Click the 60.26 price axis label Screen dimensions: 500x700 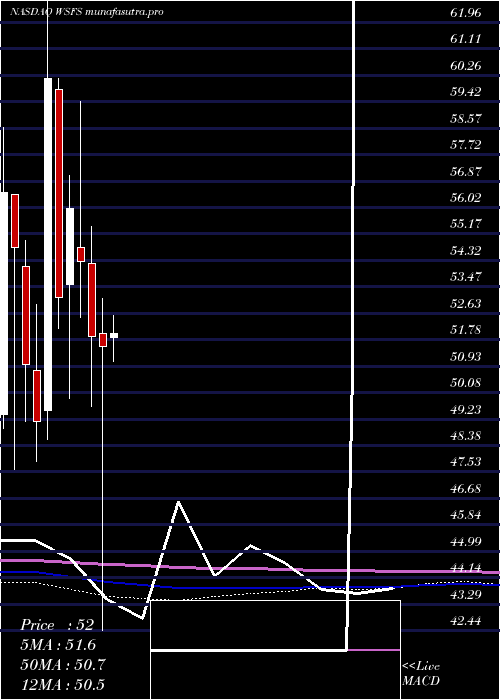466,66
